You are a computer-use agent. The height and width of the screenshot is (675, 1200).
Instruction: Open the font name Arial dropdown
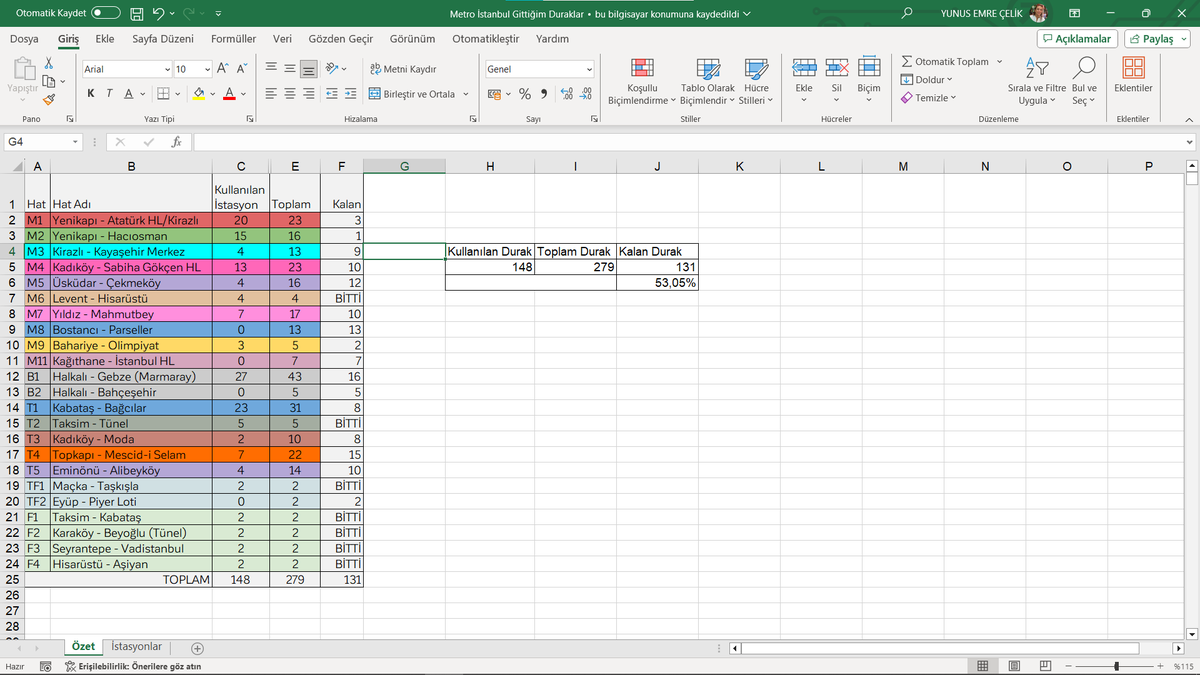(167, 69)
